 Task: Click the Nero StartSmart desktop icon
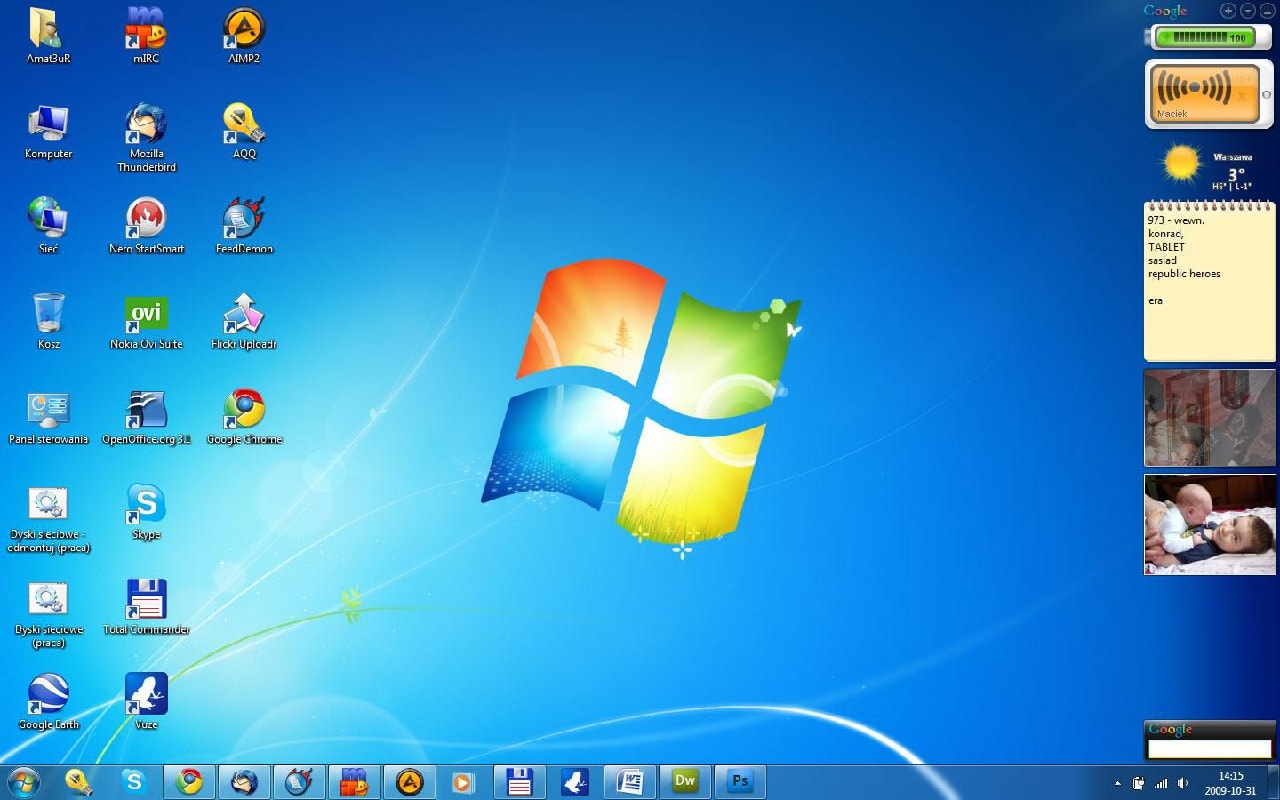[x=146, y=219]
